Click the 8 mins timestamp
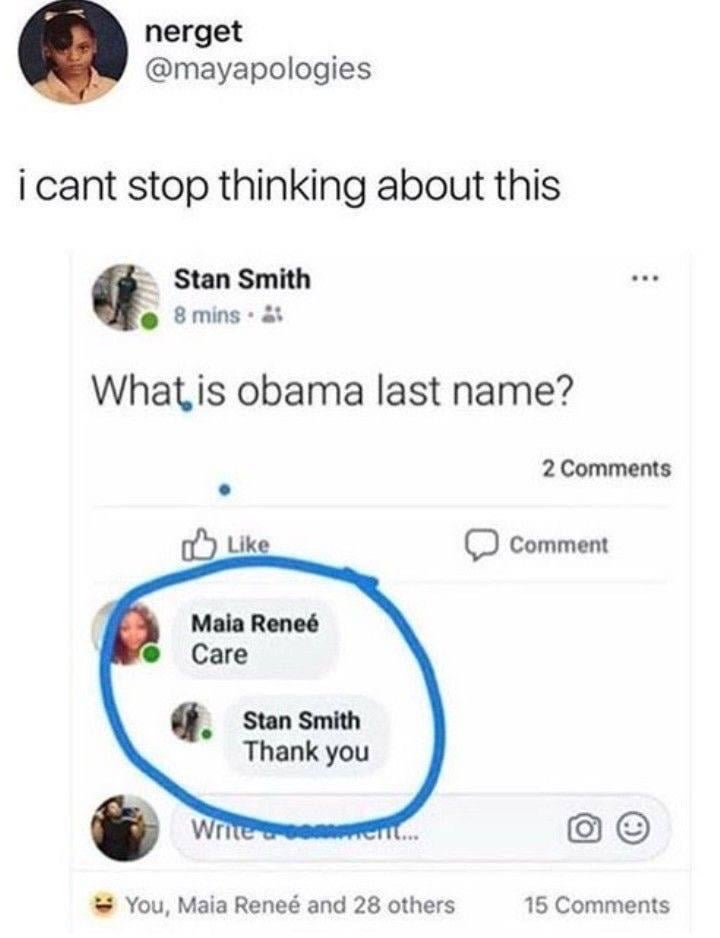Image resolution: width=720 pixels, height=938 pixels. click(x=207, y=315)
